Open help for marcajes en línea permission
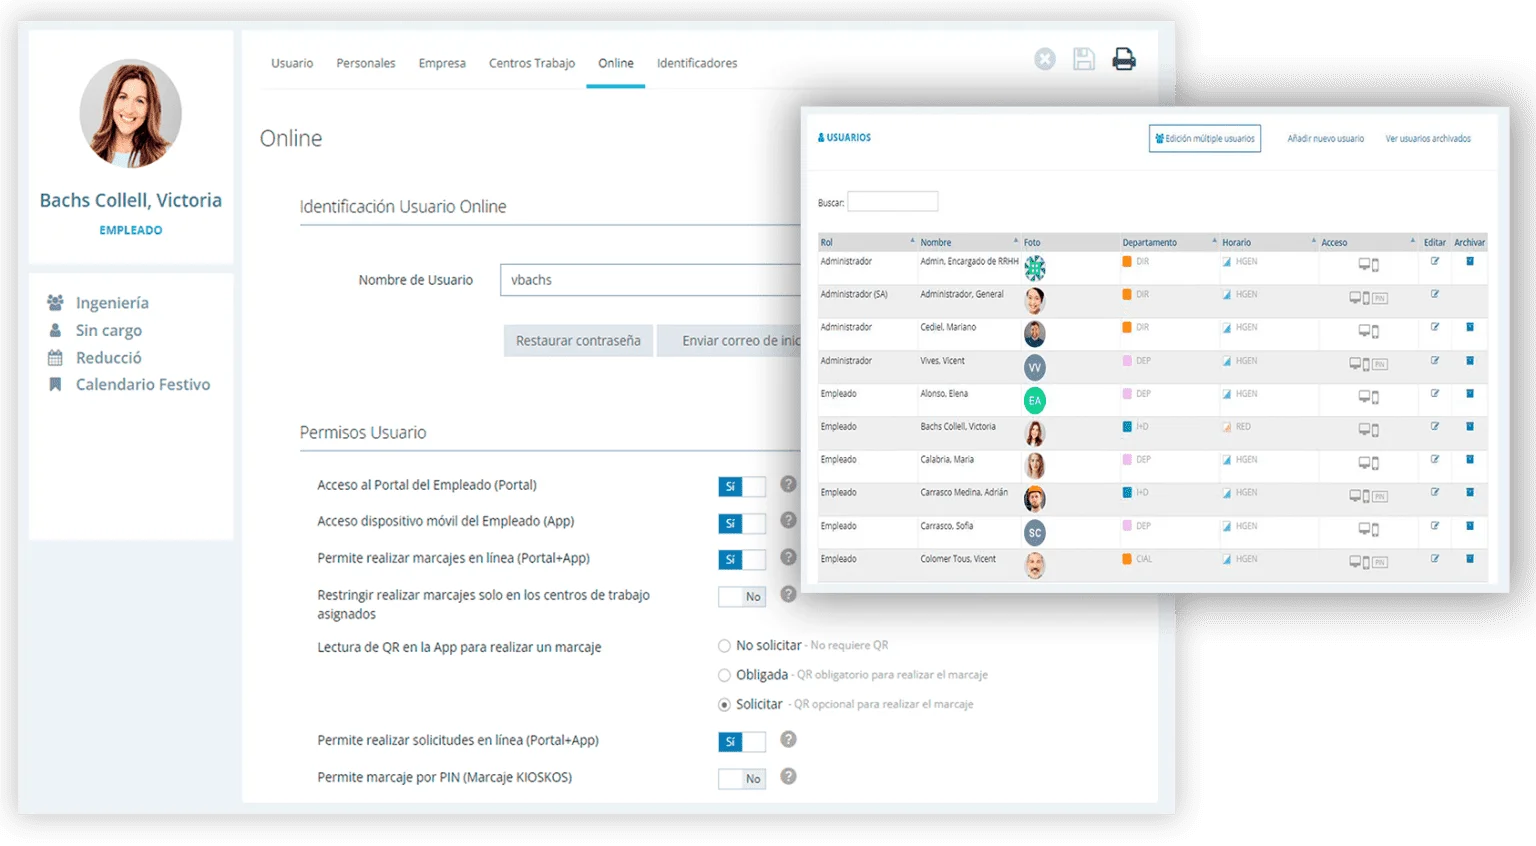Image resolution: width=1536 pixels, height=846 pixels. click(788, 557)
